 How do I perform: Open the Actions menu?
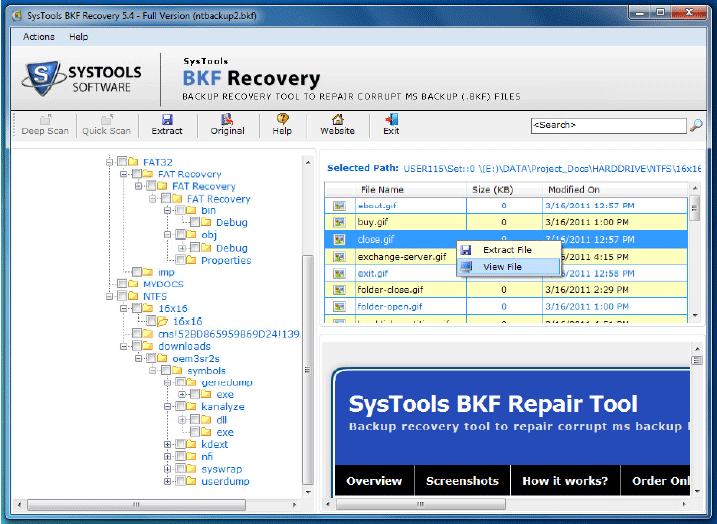[39, 37]
